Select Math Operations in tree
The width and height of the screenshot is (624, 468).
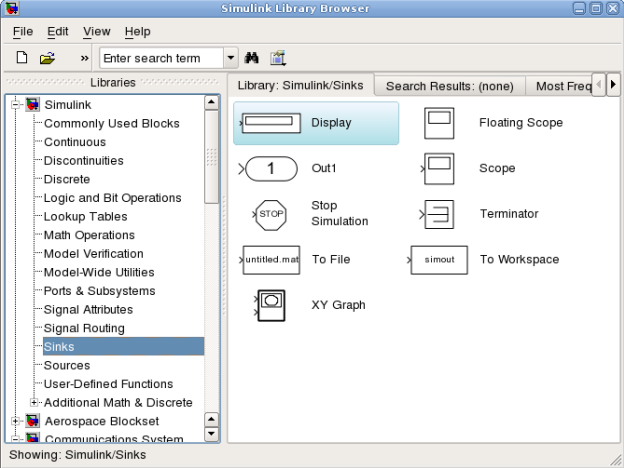point(89,235)
